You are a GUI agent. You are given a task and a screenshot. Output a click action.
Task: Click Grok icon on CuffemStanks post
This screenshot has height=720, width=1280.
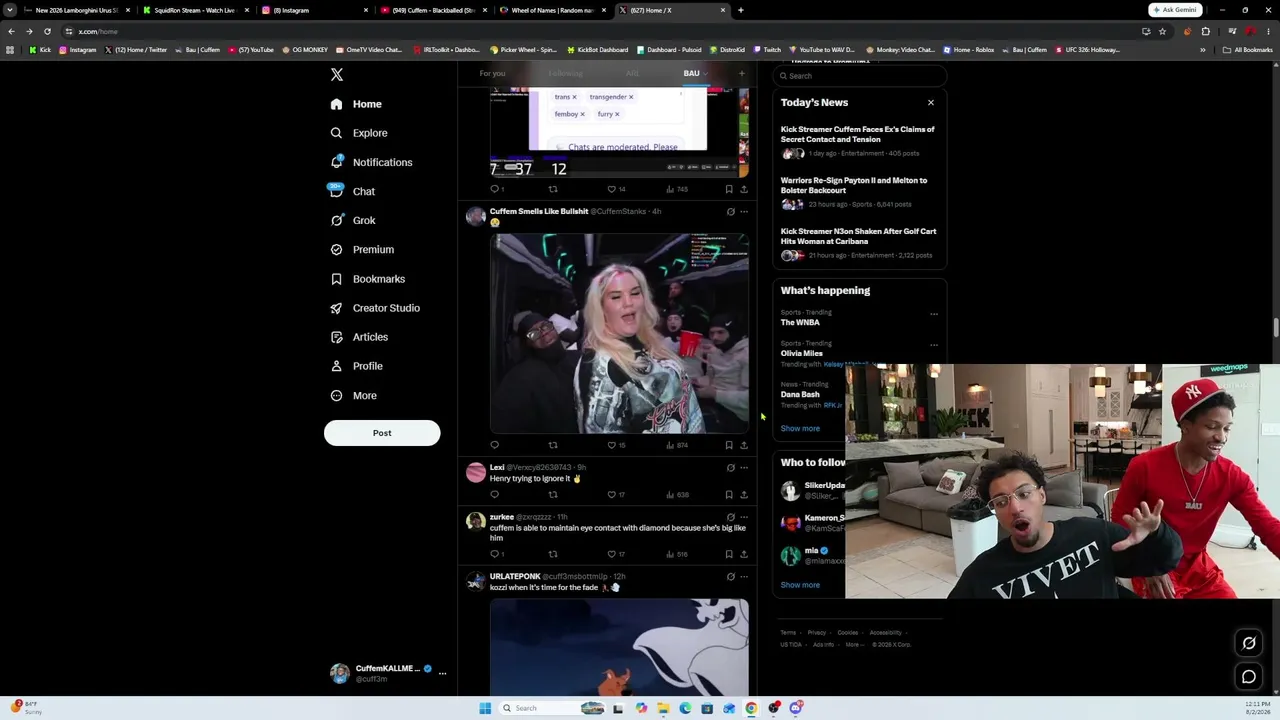click(x=730, y=212)
